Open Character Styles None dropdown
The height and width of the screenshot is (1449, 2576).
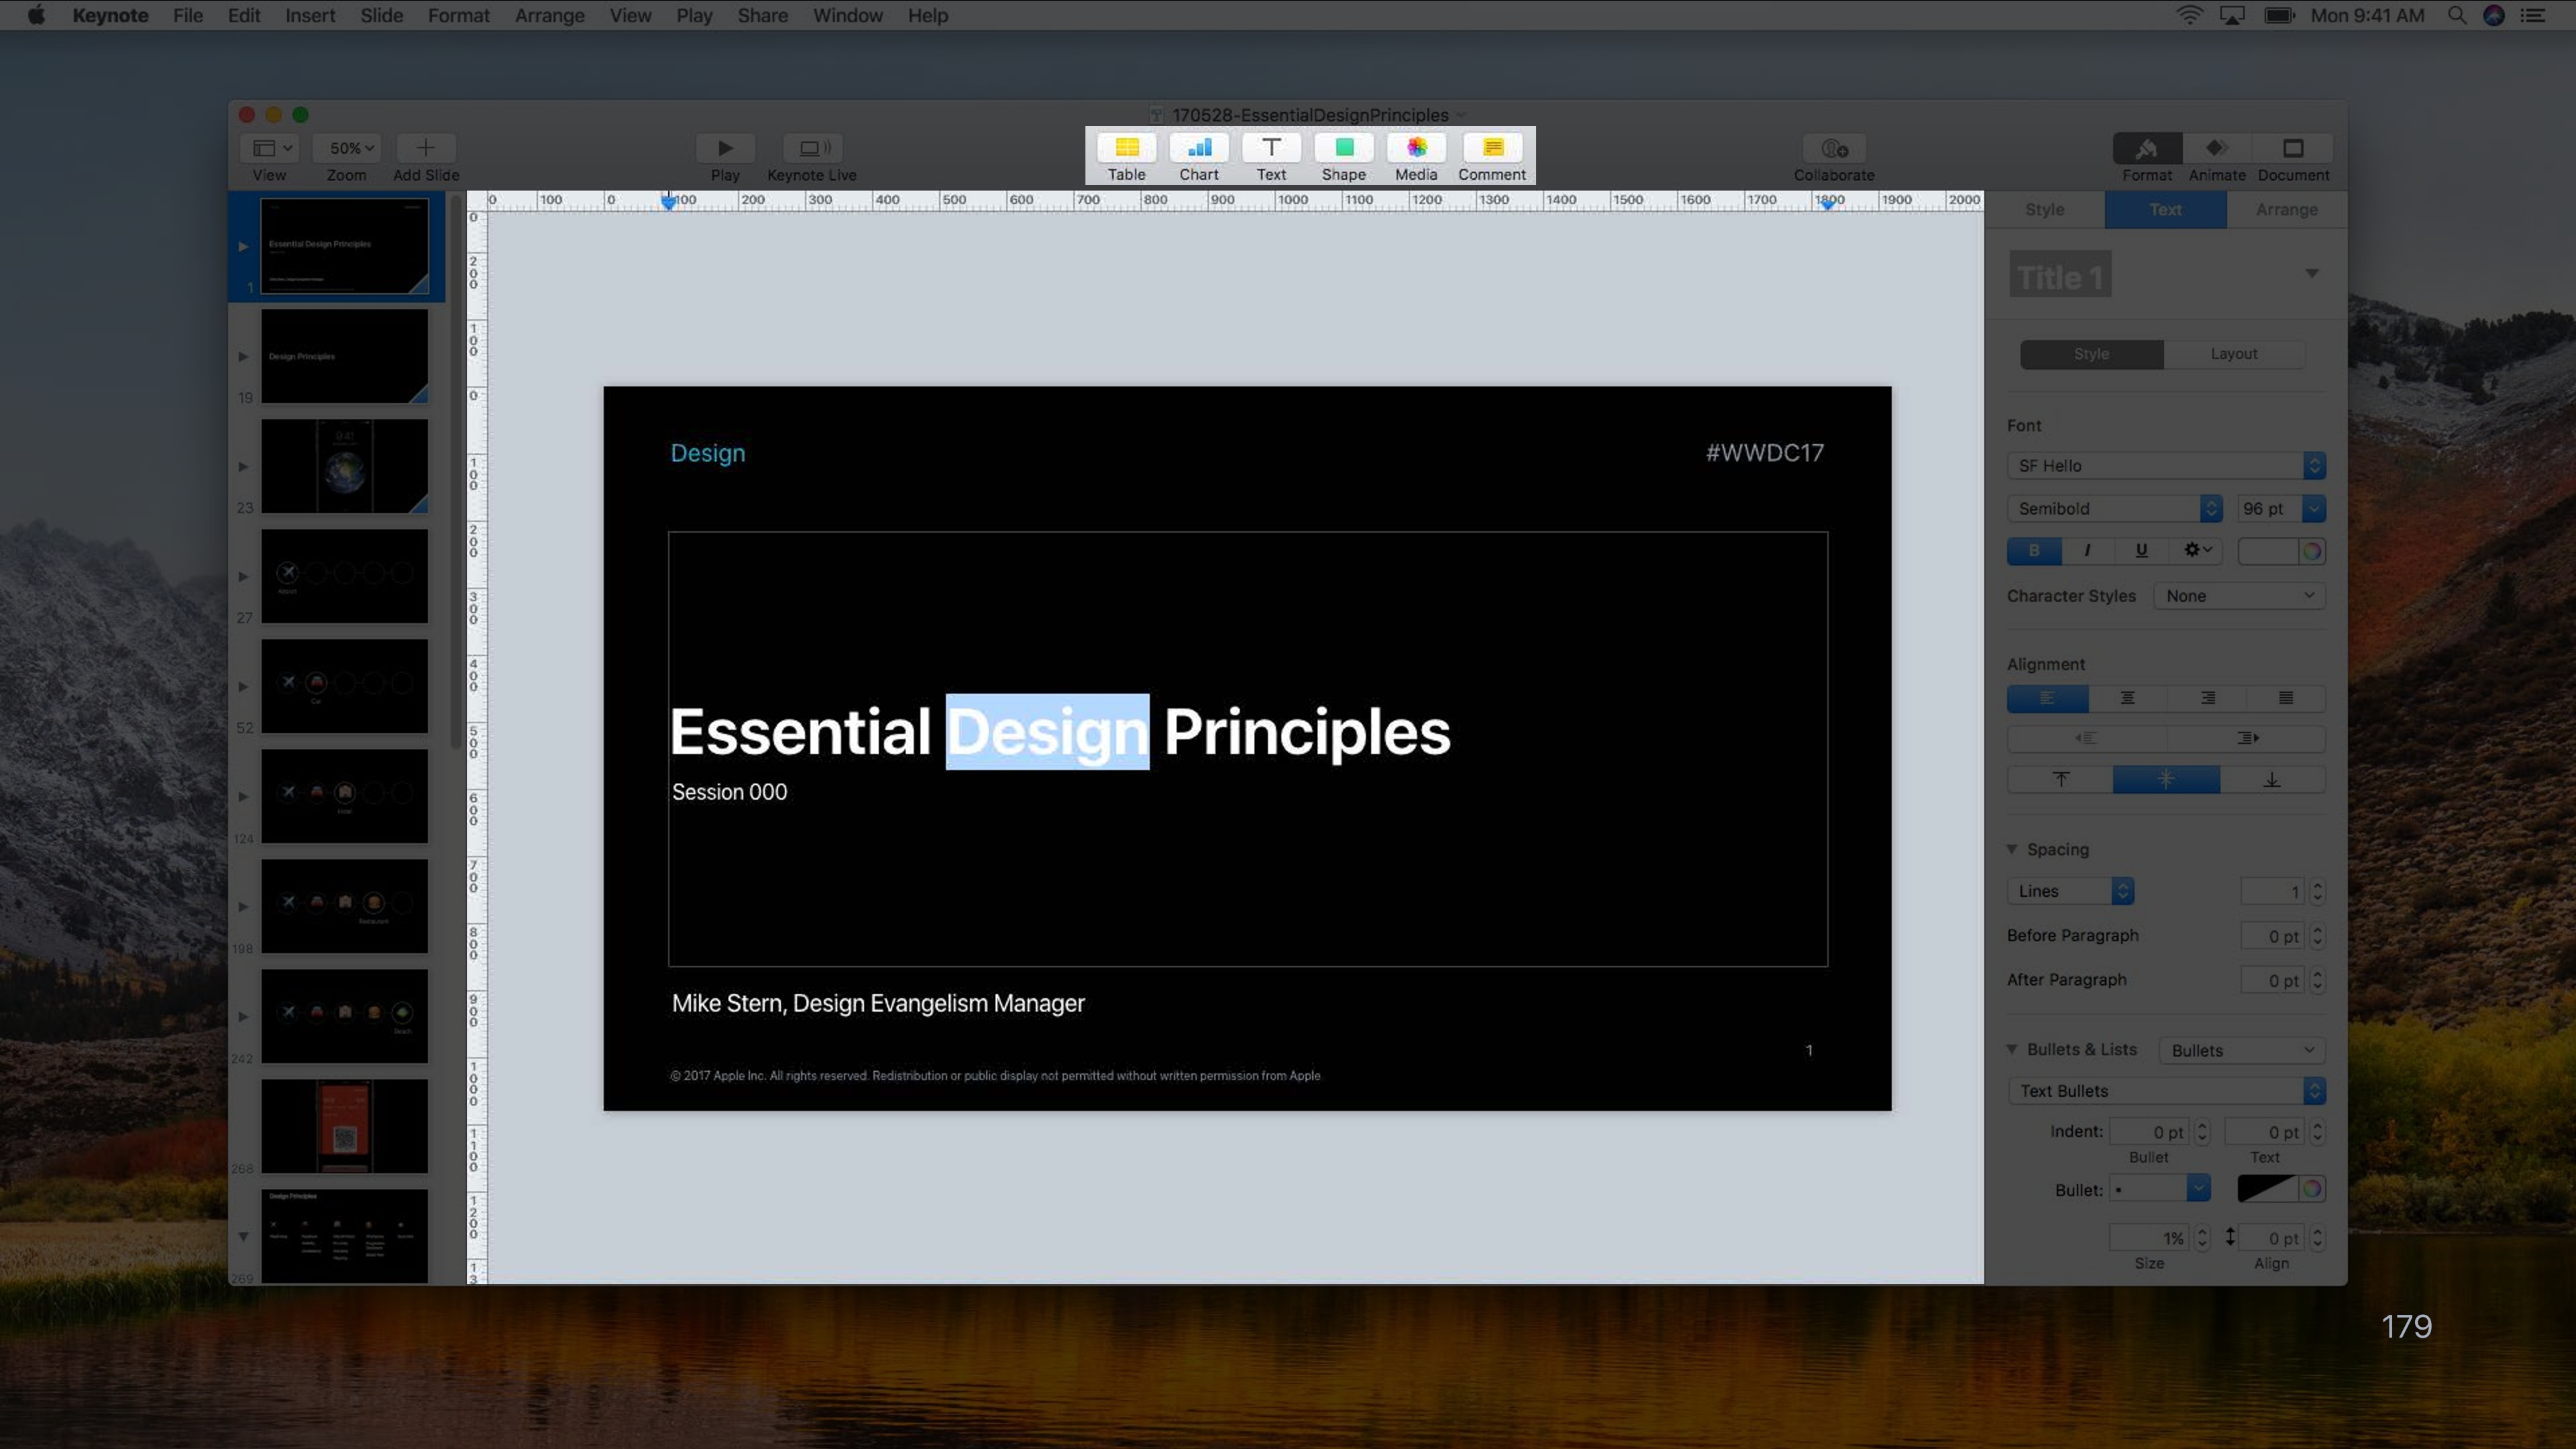coord(2239,596)
